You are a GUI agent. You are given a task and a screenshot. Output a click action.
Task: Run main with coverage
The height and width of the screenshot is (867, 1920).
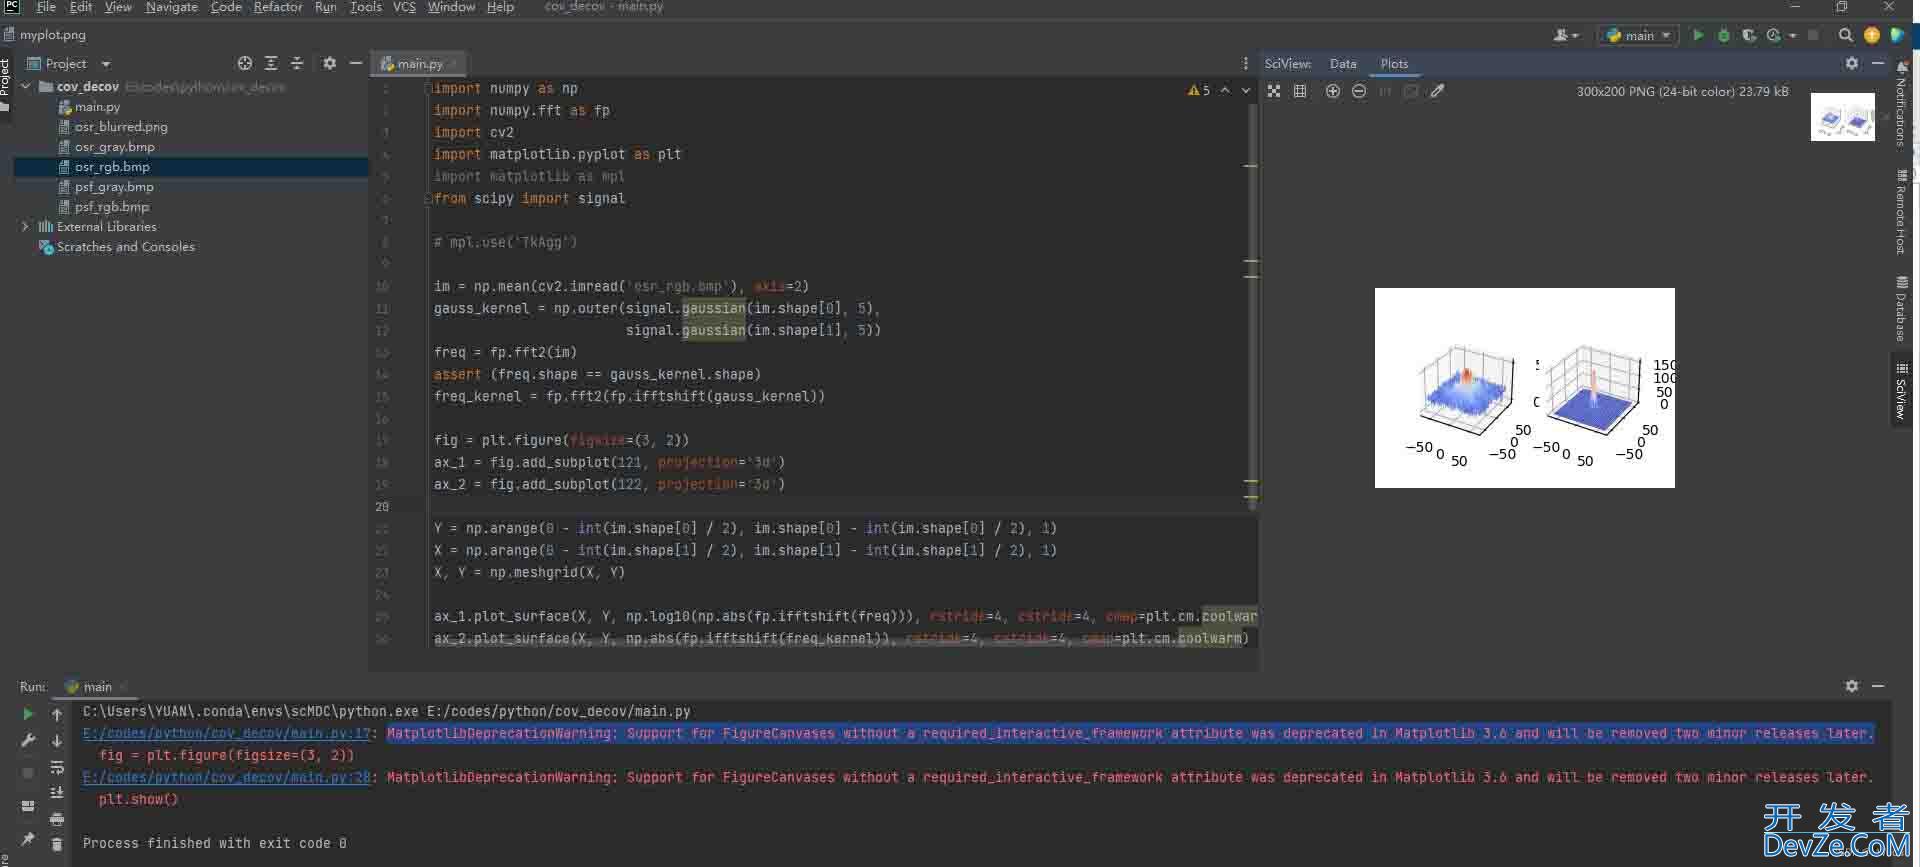click(1748, 35)
